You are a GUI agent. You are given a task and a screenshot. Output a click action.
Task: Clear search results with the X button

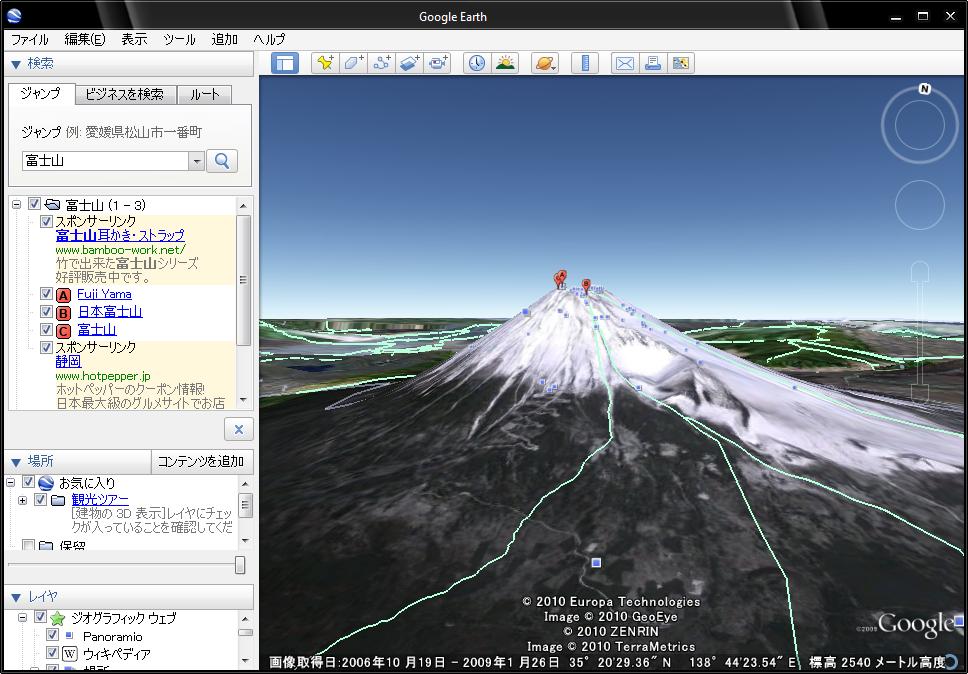click(239, 429)
